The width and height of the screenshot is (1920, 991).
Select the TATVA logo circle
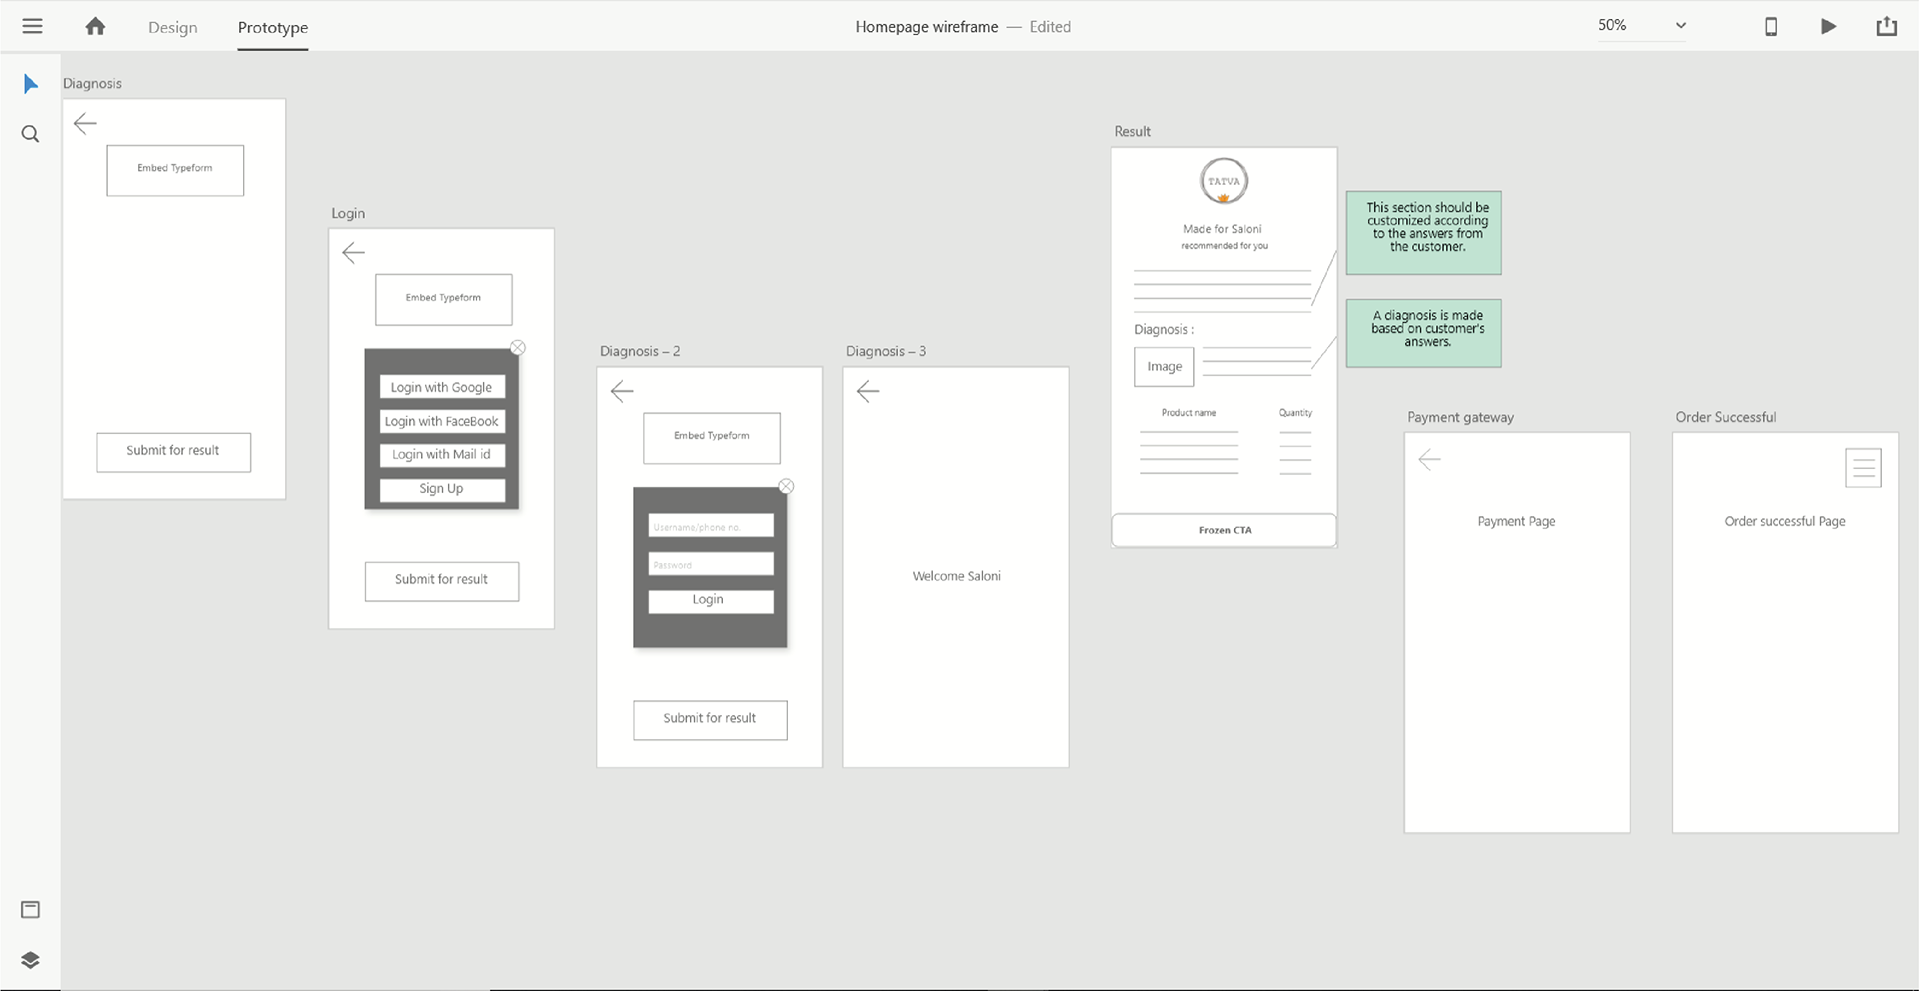point(1224,181)
